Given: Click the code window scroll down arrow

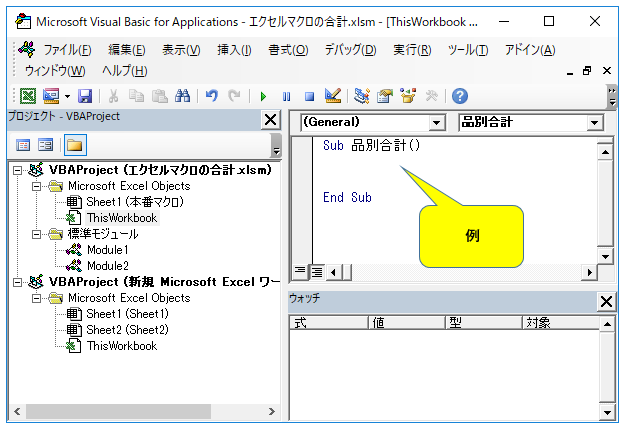Looking at the screenshot, I should [x=605, y=256].
